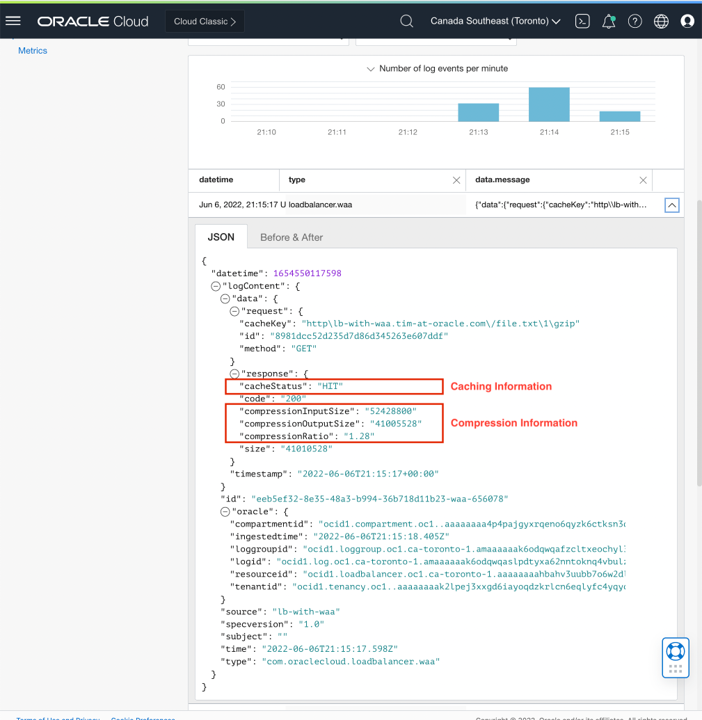Click the logid OCID value
Viewport: 702px width, 720px height.
pyautogui.click(x=451, y=562)
